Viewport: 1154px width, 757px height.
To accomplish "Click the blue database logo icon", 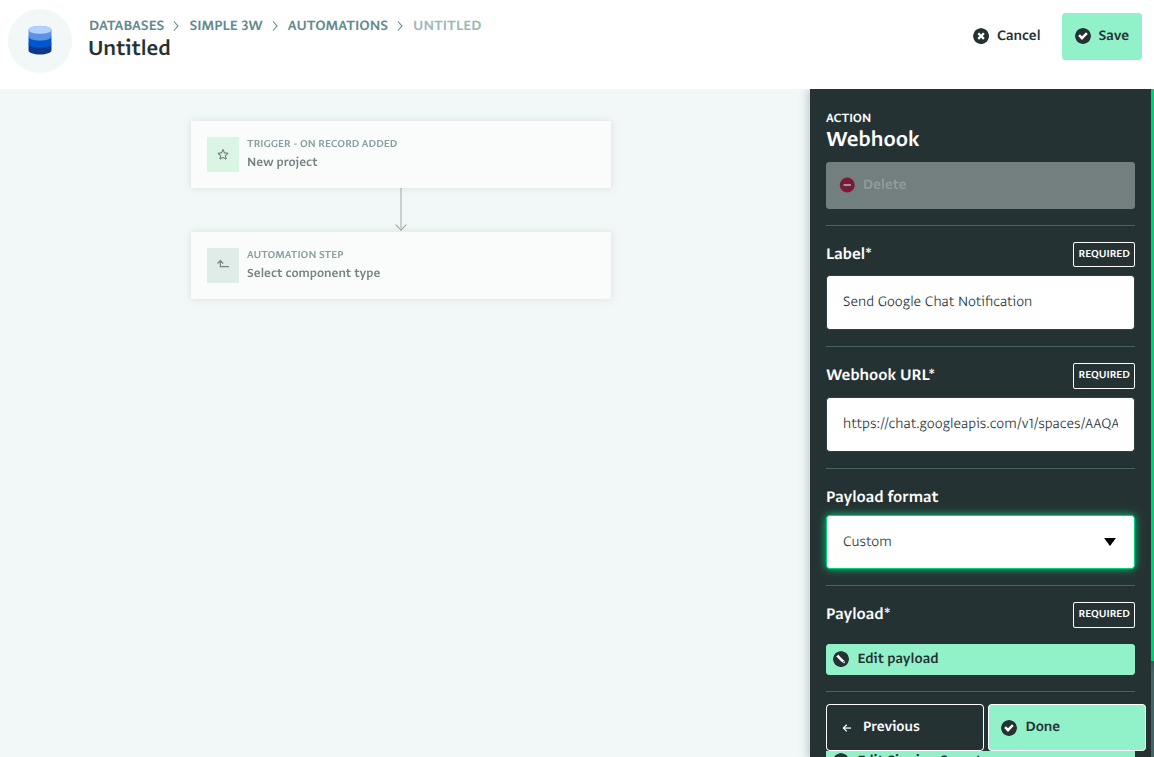I will pos(40,40).
